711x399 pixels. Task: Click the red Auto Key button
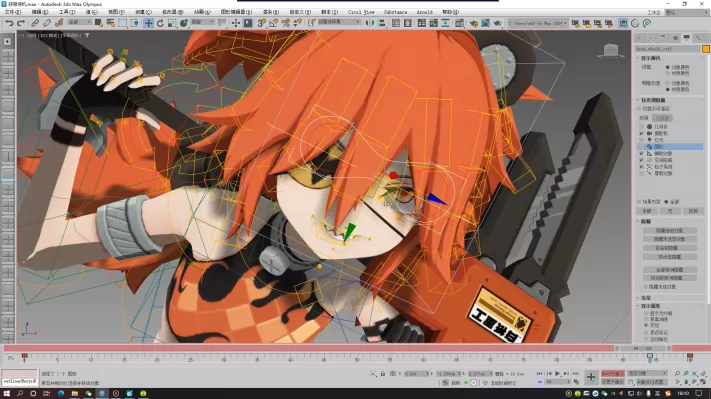(x=613, y=374)
